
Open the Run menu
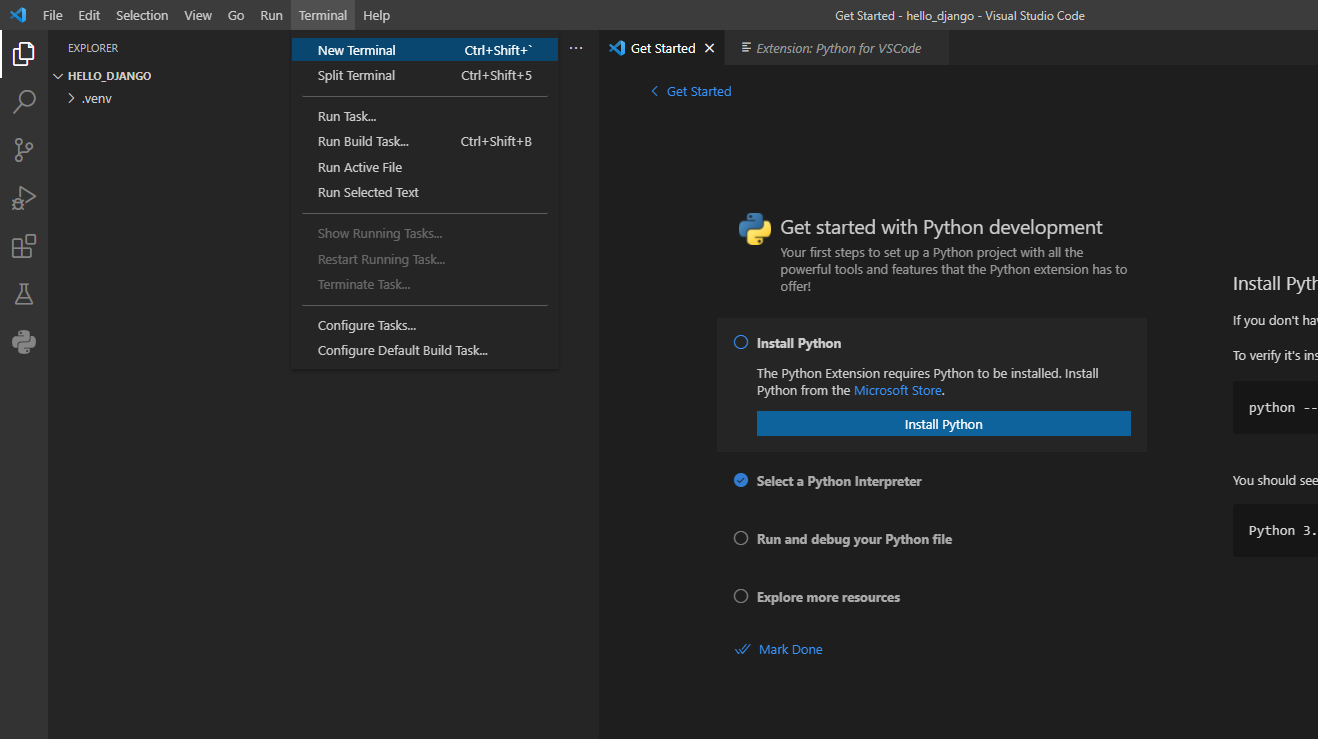point(271,15)
